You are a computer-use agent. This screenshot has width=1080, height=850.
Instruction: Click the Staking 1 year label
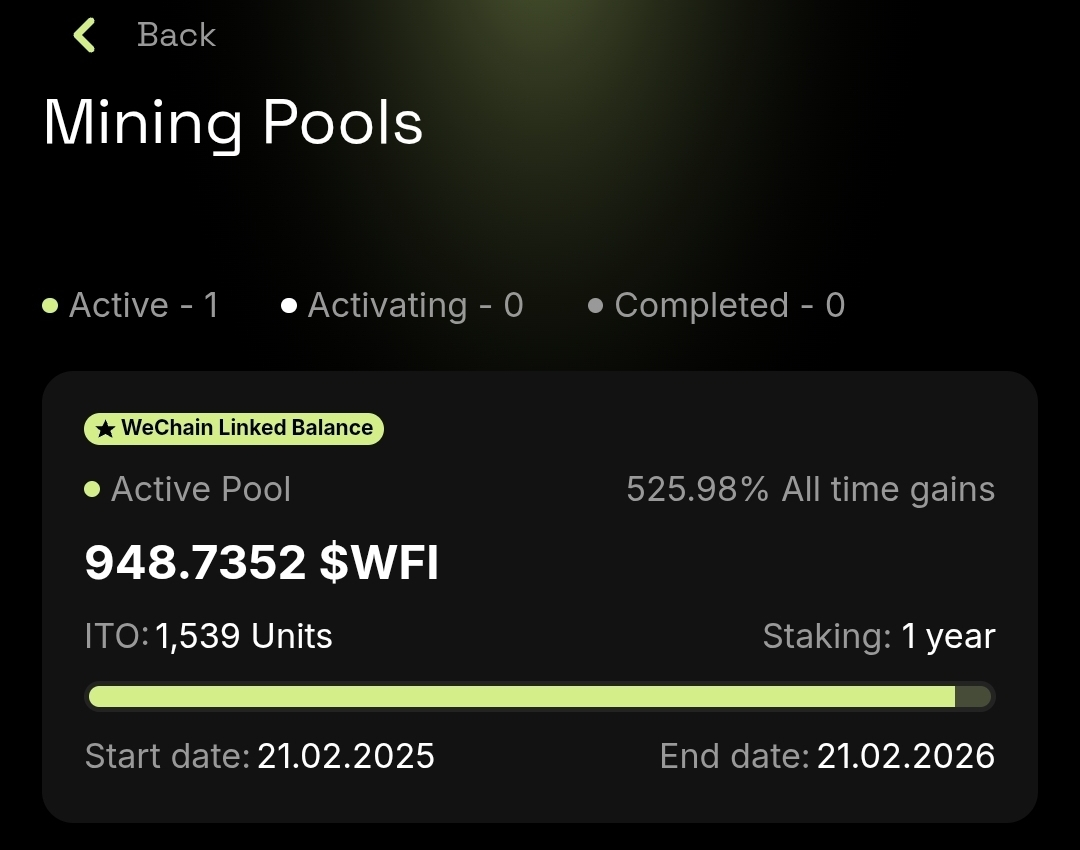(x=878, y=636)
